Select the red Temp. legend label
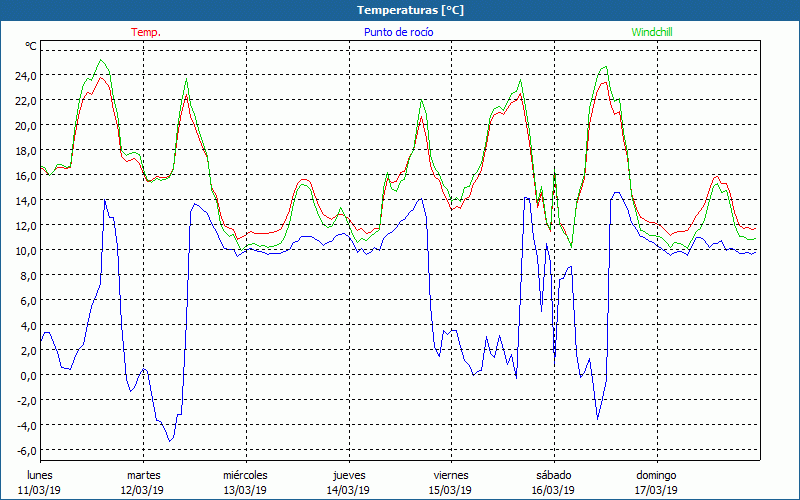 [x=146, y=32]
